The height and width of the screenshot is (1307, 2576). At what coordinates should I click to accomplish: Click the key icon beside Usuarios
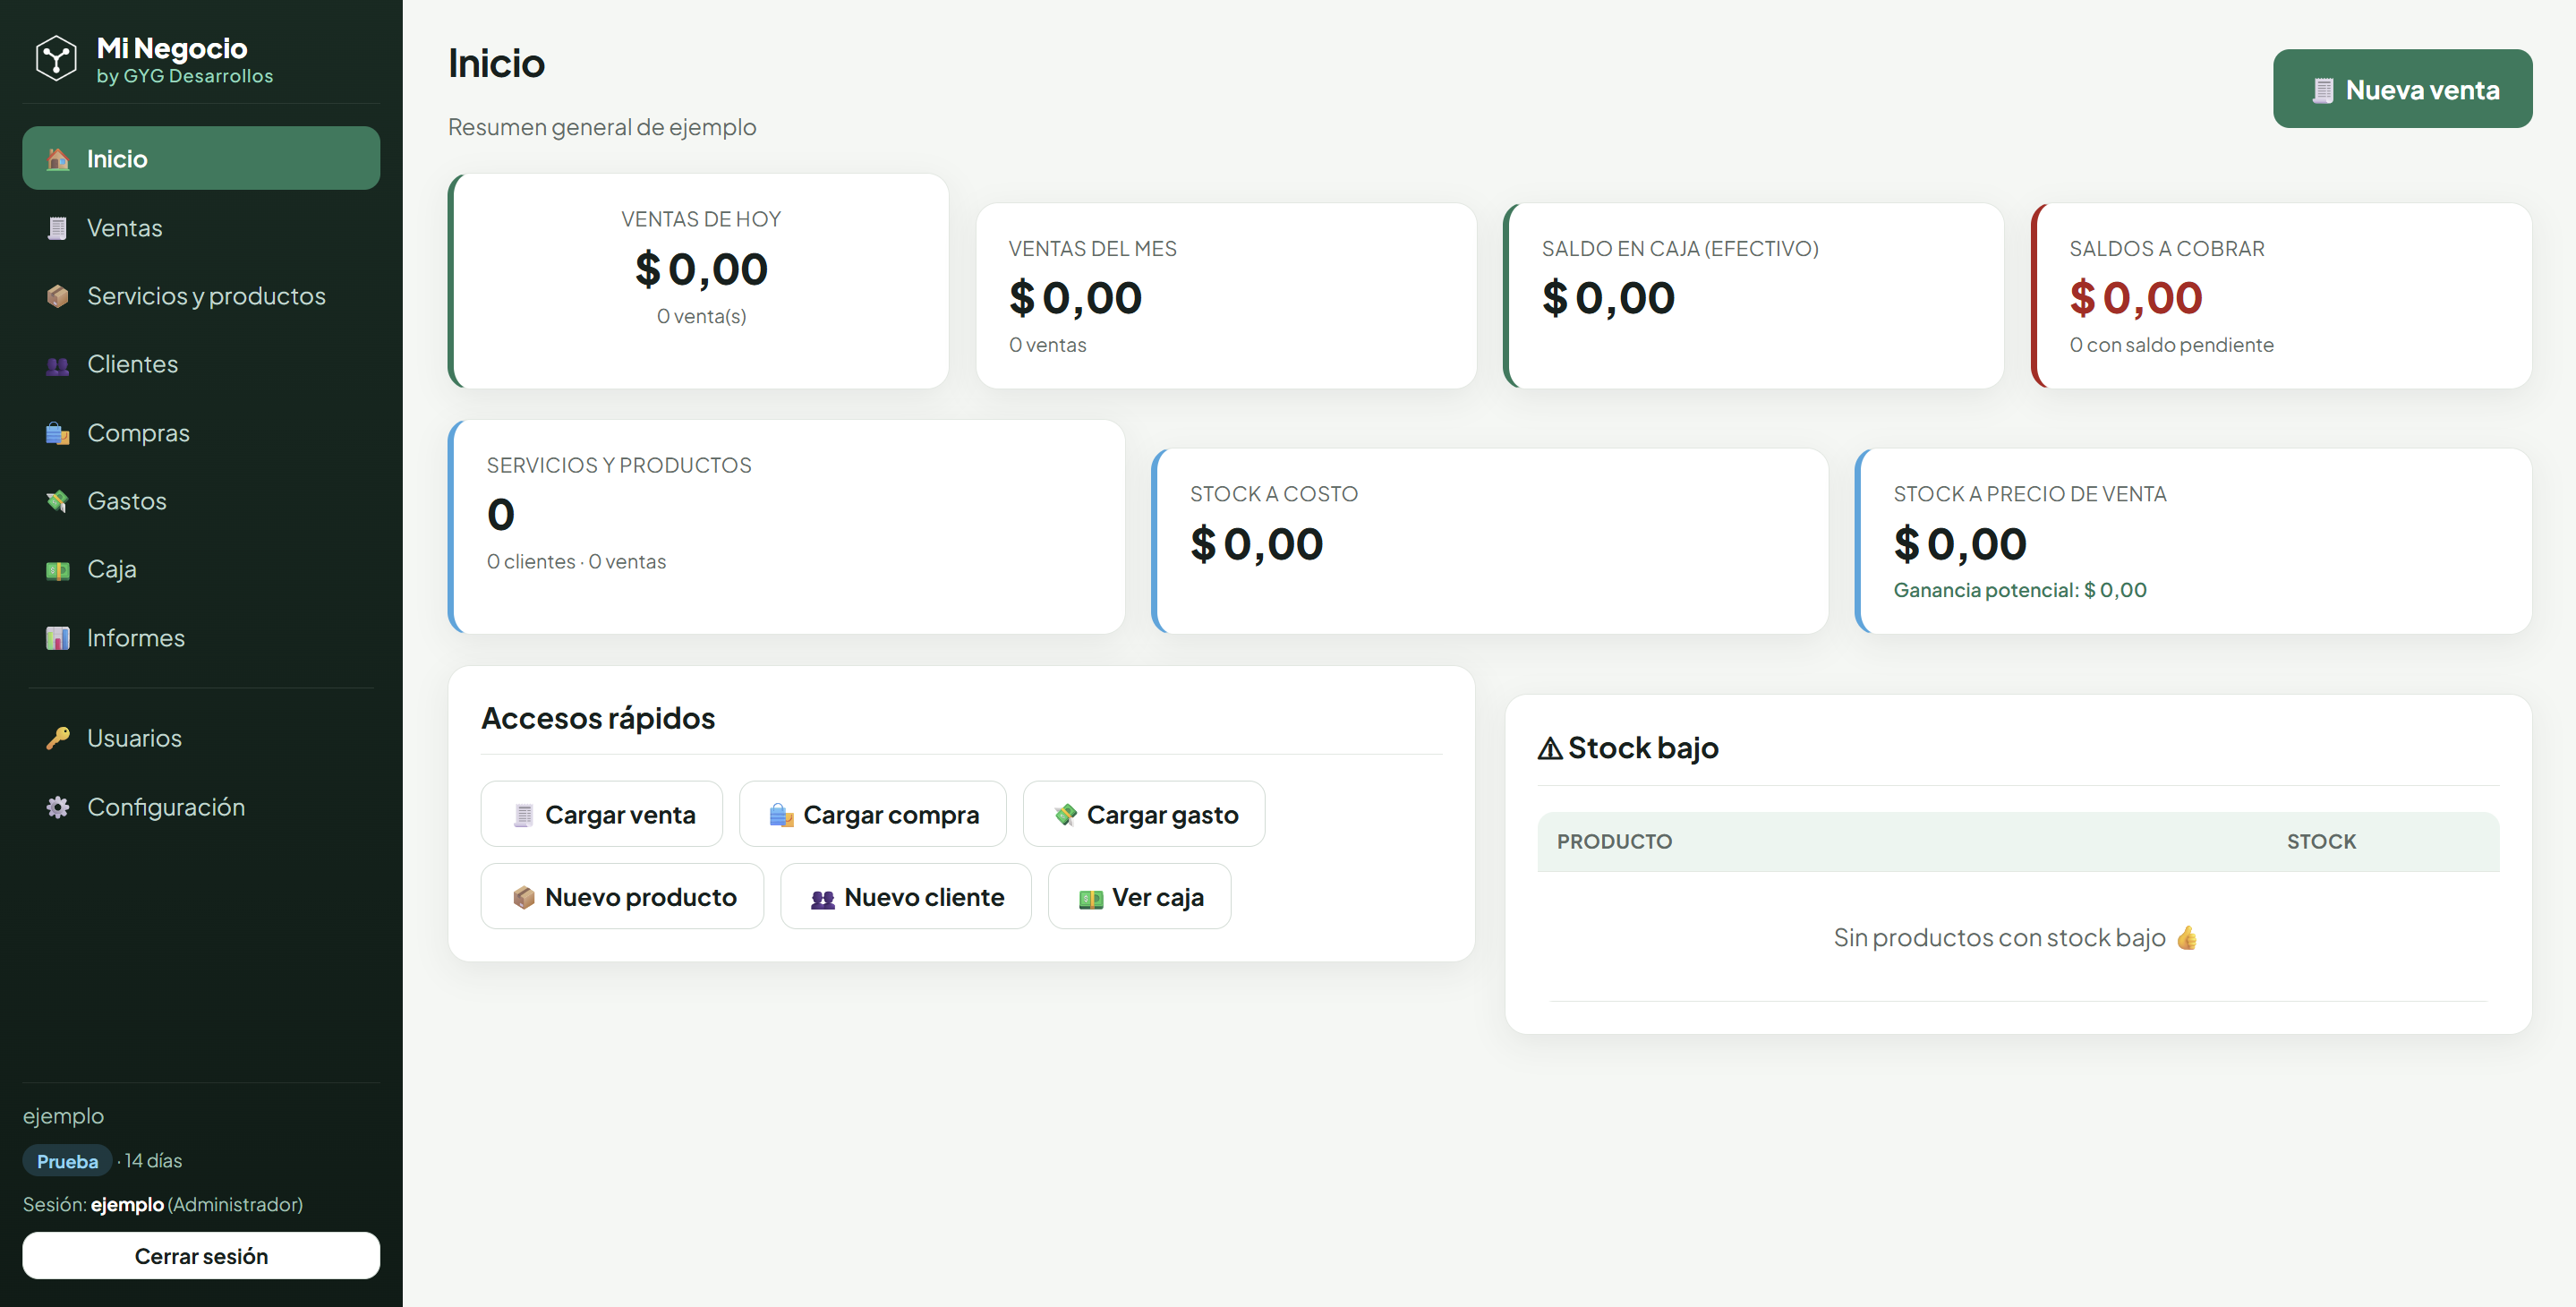(58, 738)
